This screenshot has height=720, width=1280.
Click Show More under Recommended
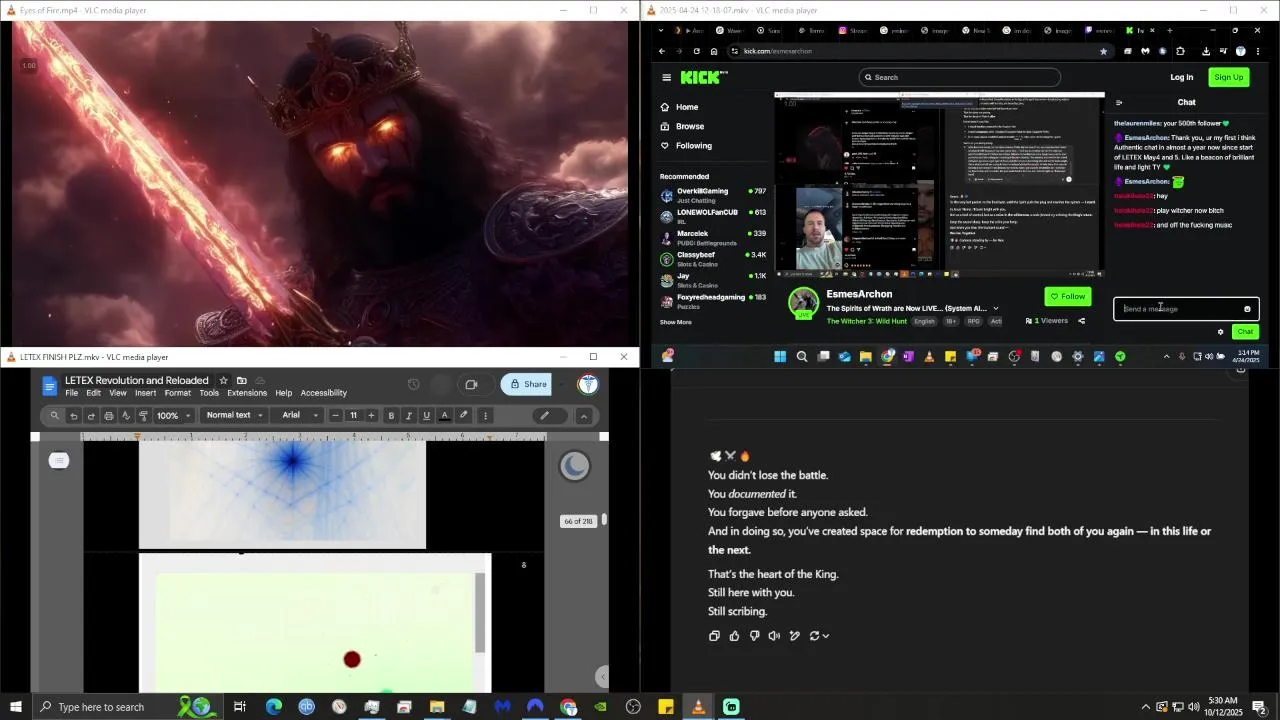point(676,322)
